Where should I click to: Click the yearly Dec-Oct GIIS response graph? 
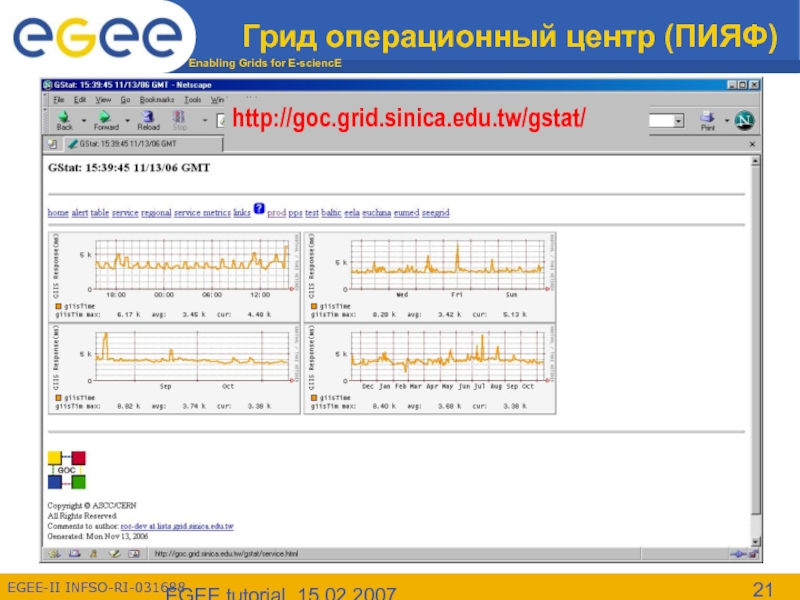(430, 368)
